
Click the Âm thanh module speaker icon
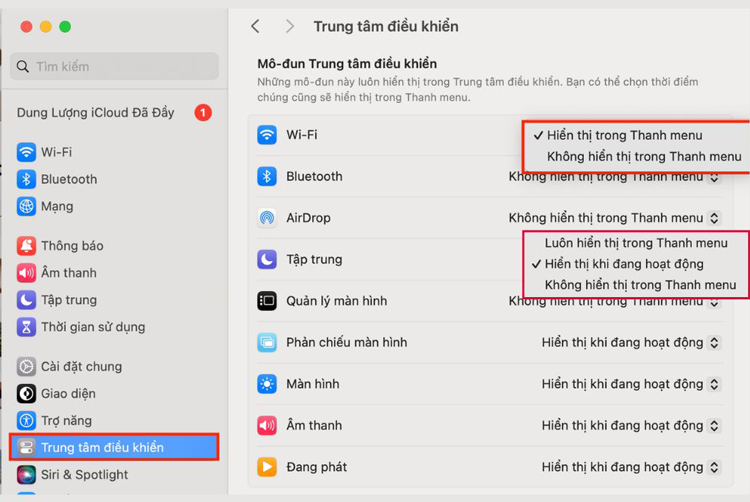267,426
